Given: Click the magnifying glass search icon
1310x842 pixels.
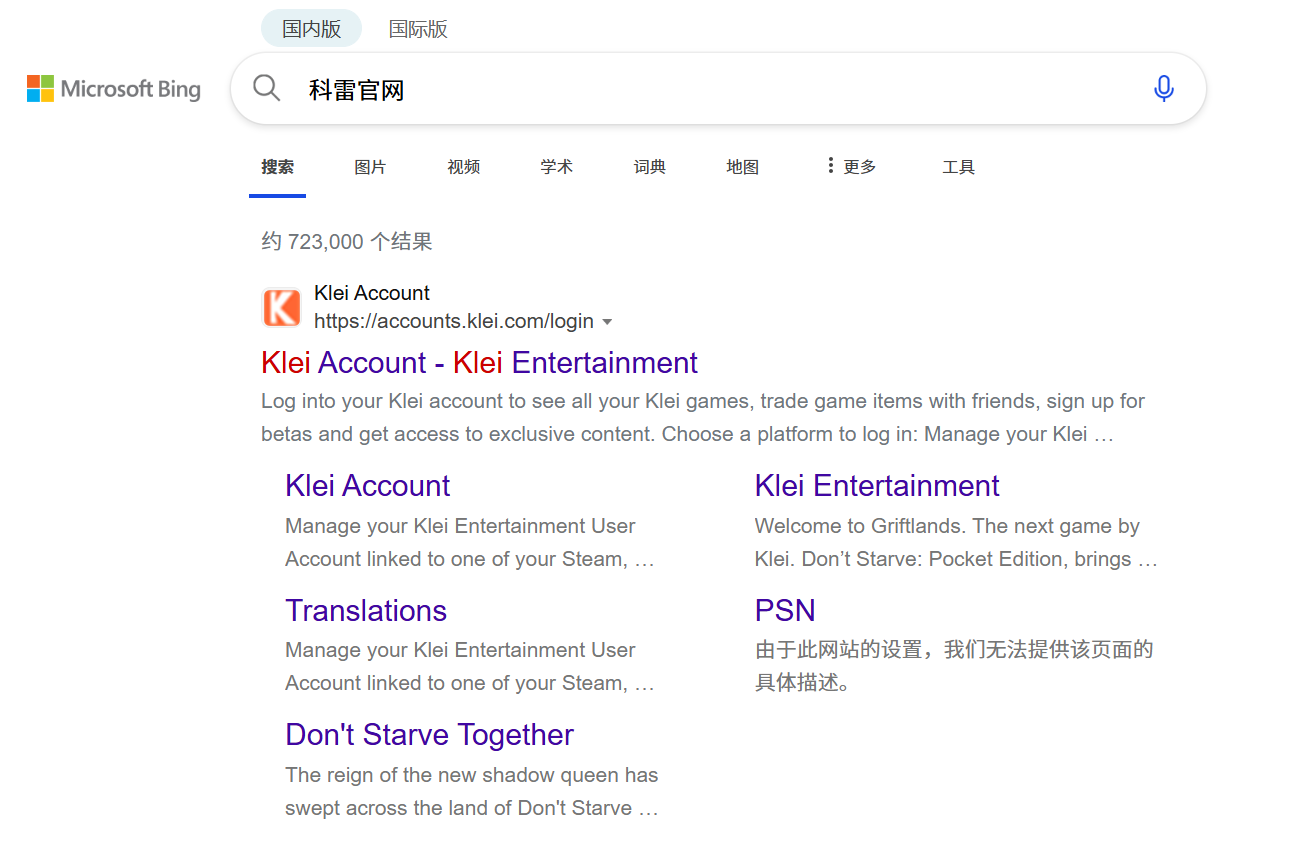Looking at the screenshot, I should 267,89.
